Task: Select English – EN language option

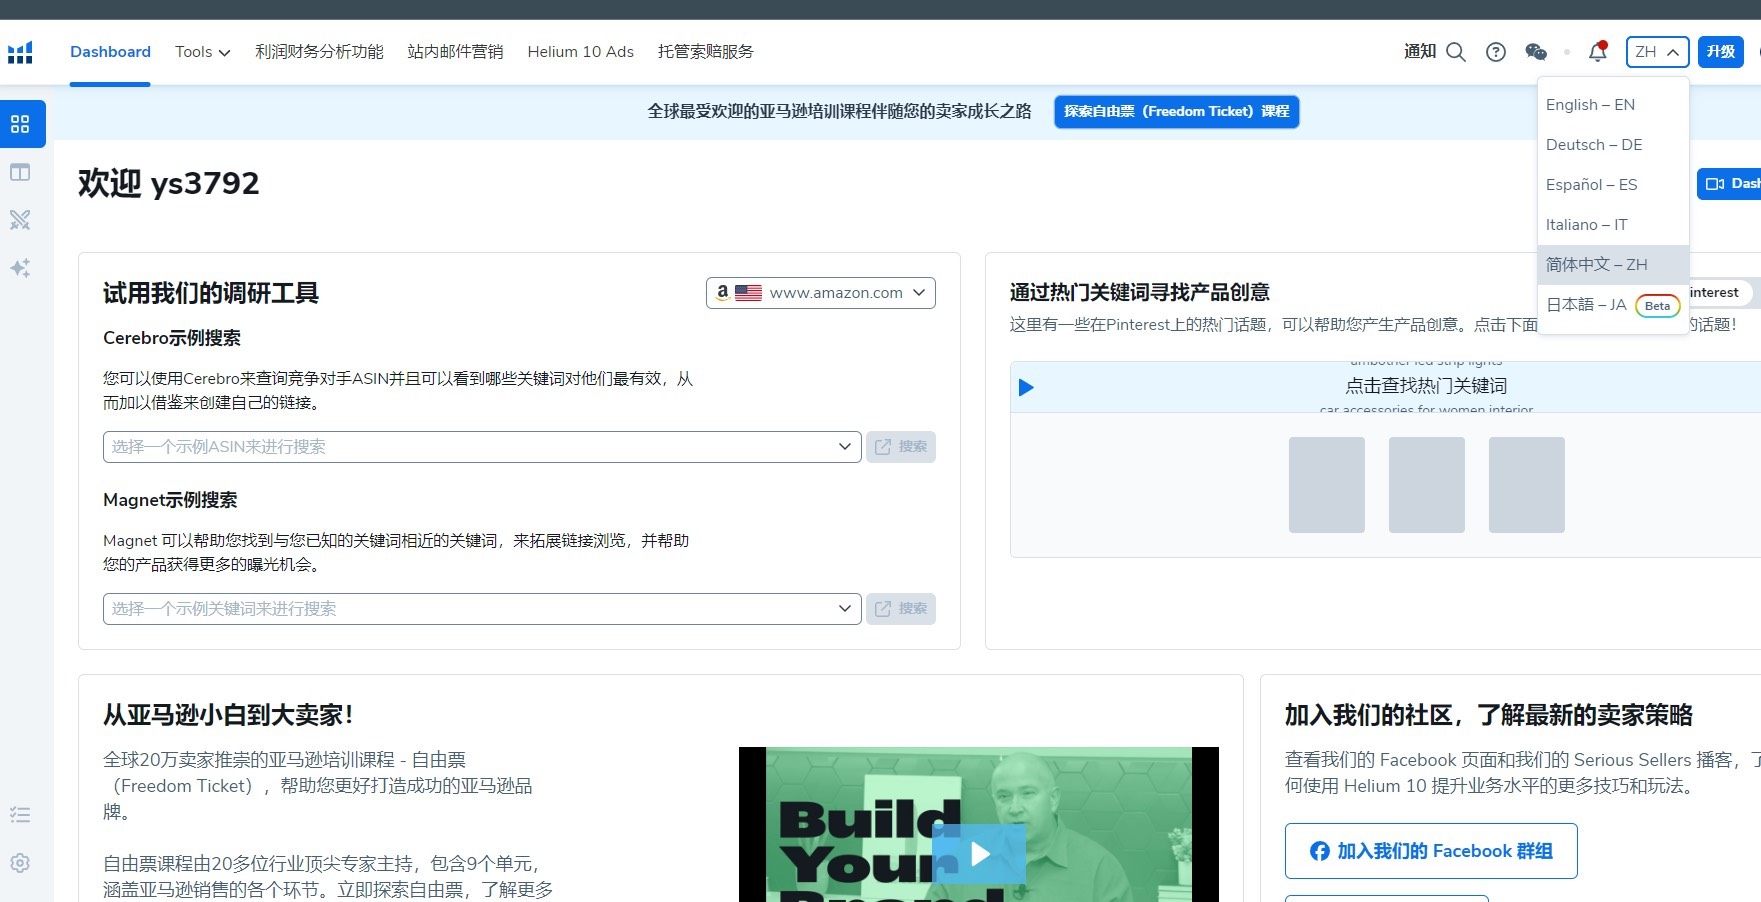Action: [x=1590, y=105]
